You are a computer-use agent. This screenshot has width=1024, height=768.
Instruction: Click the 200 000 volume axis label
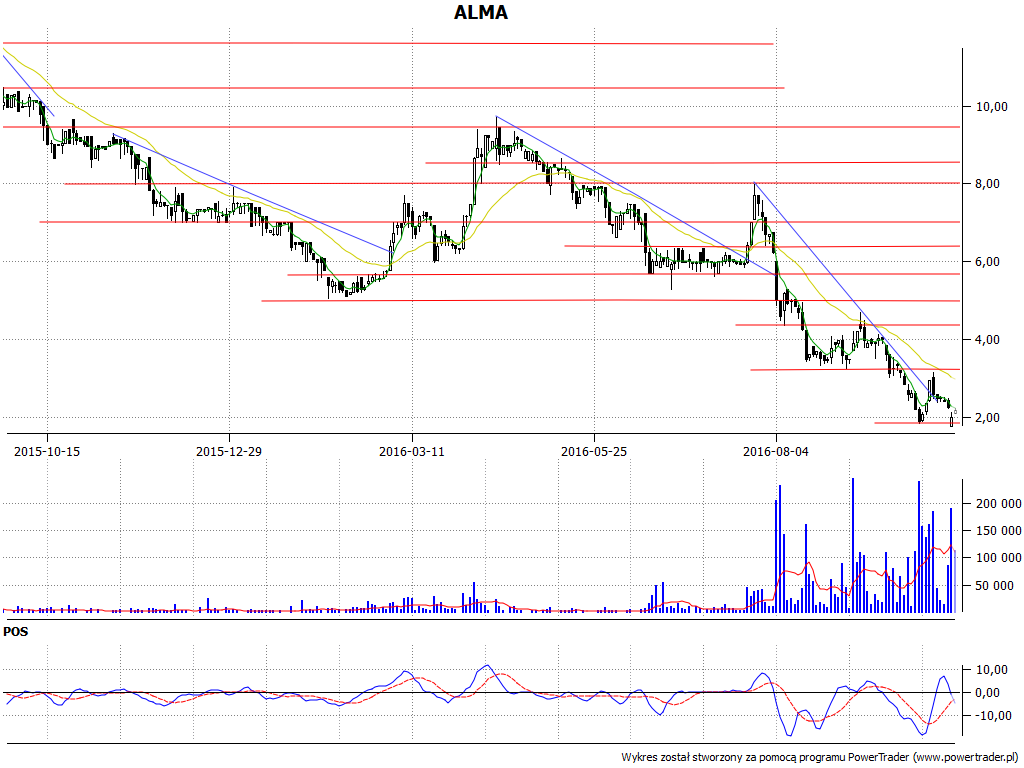point(999,504)
